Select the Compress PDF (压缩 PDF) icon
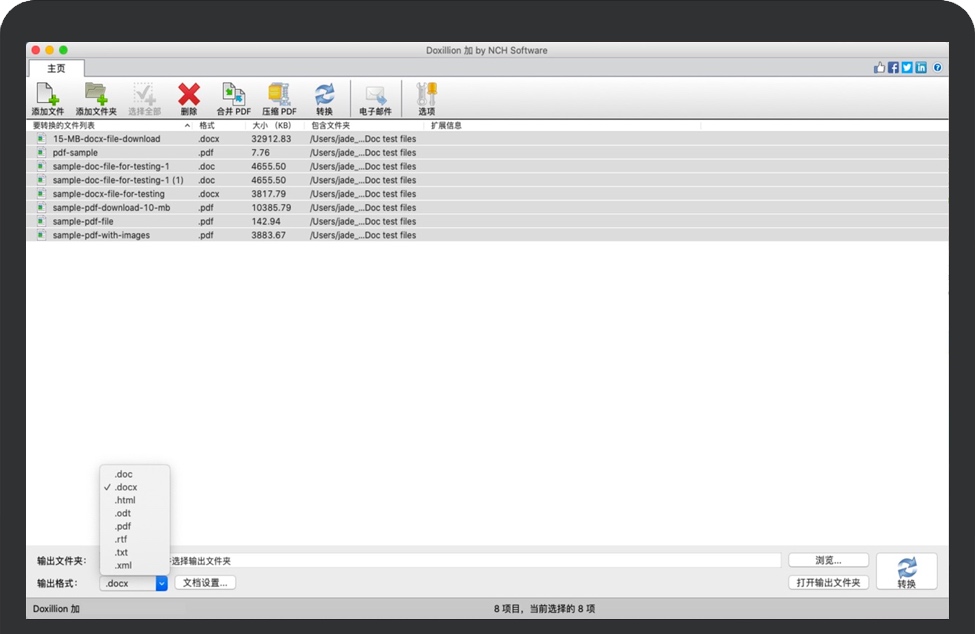Viewport: 975px width, 634px height. click(x=279, y=97)
